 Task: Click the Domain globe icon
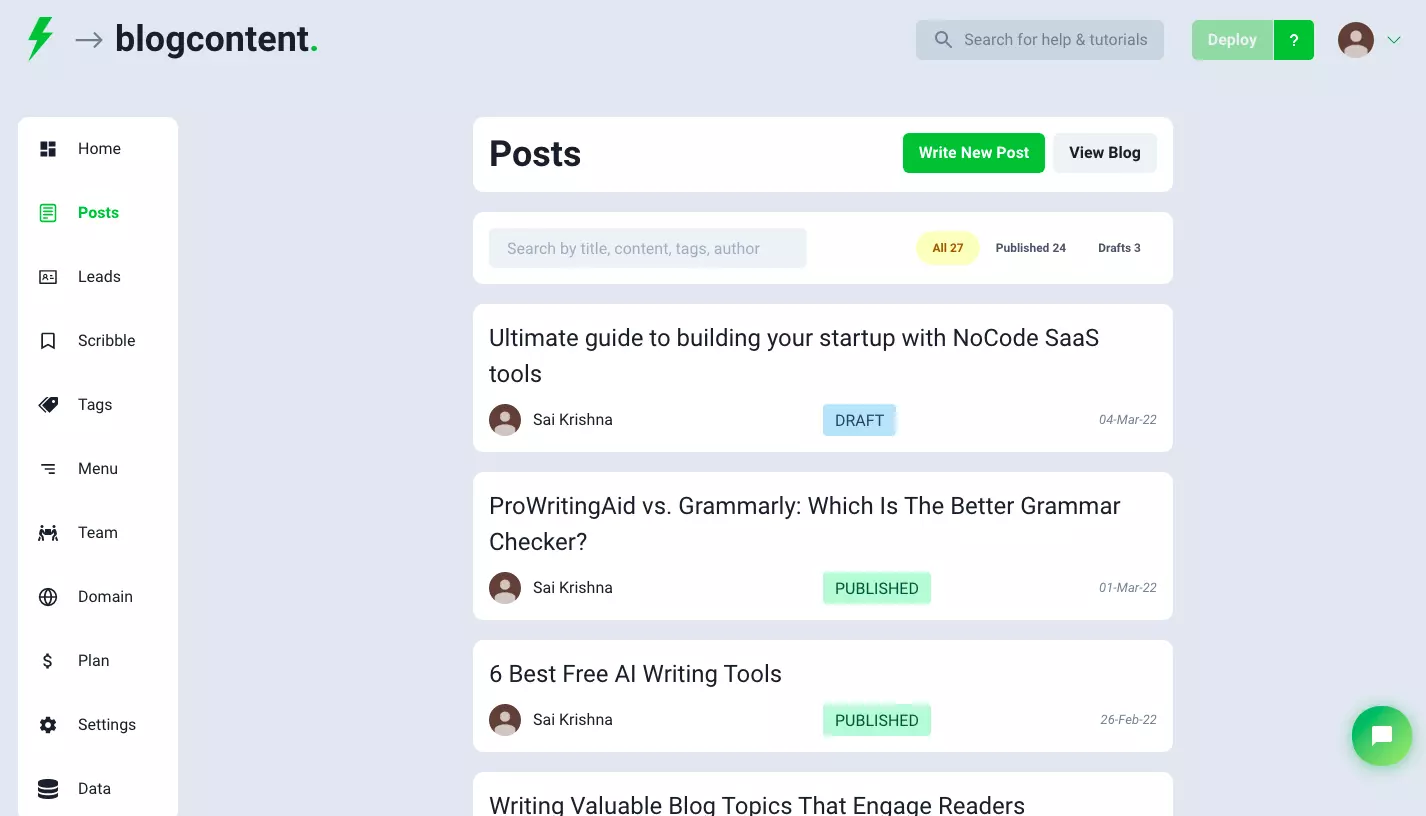tap(47, 596)
